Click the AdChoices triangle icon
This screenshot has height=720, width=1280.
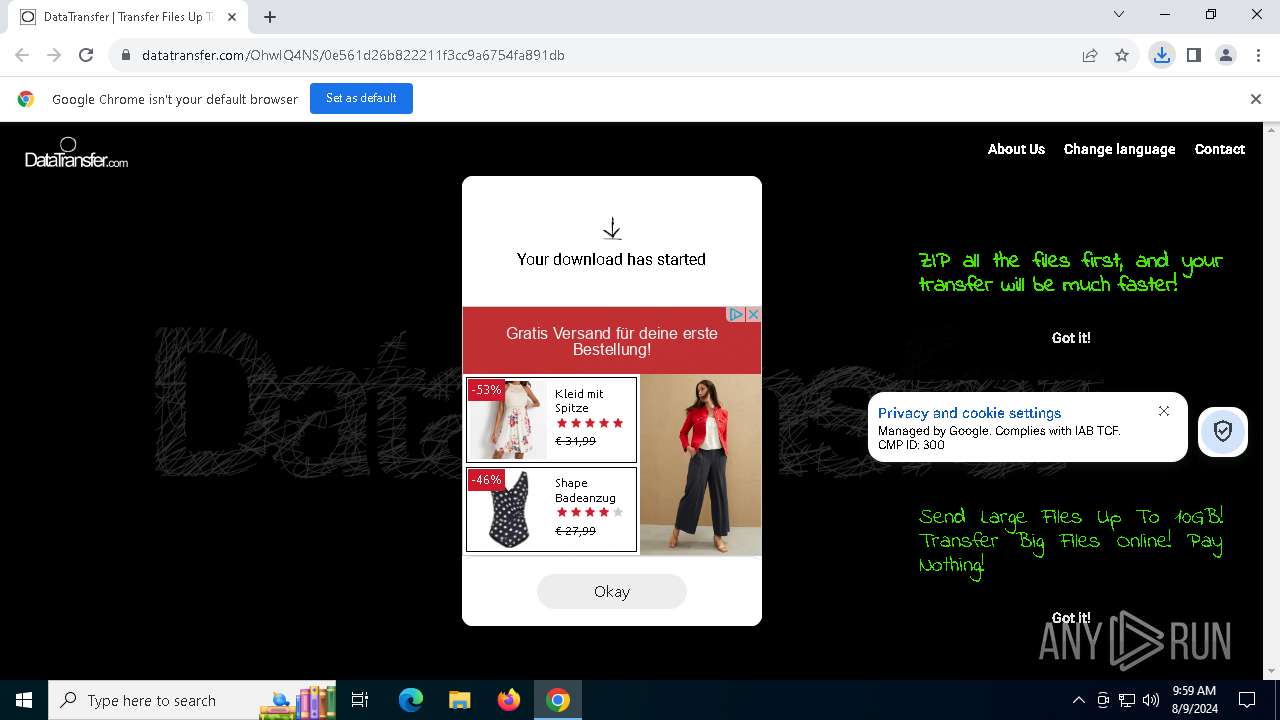click(735, 314)
